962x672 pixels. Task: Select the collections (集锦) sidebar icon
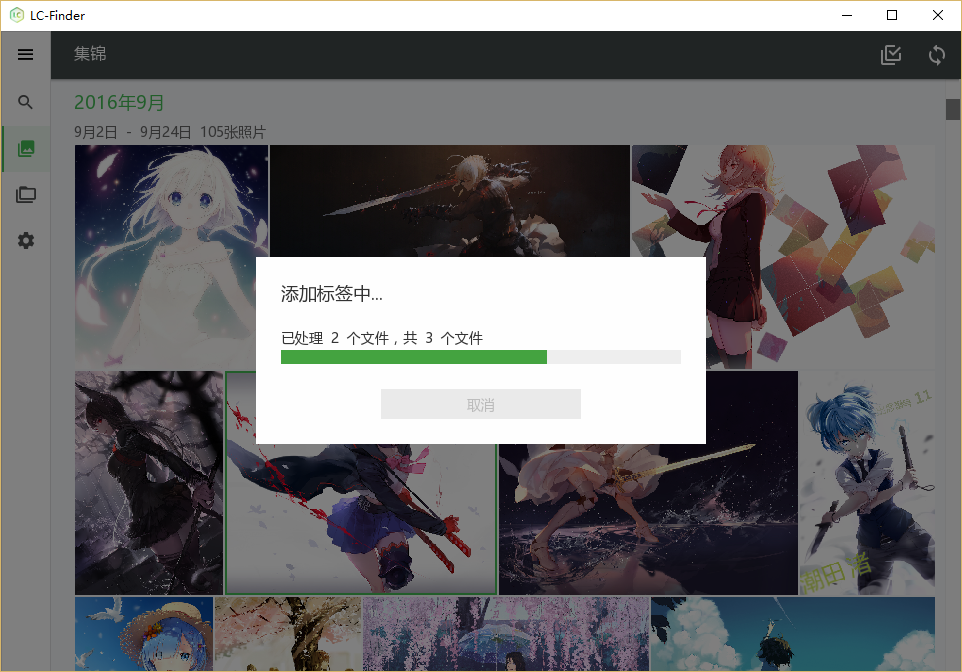click(26, 149)
